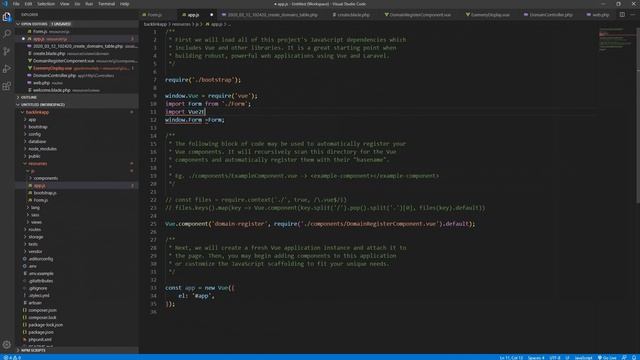Open the Selection menu
Viewport: 640px width, 360px height.
tap(46, 4)
